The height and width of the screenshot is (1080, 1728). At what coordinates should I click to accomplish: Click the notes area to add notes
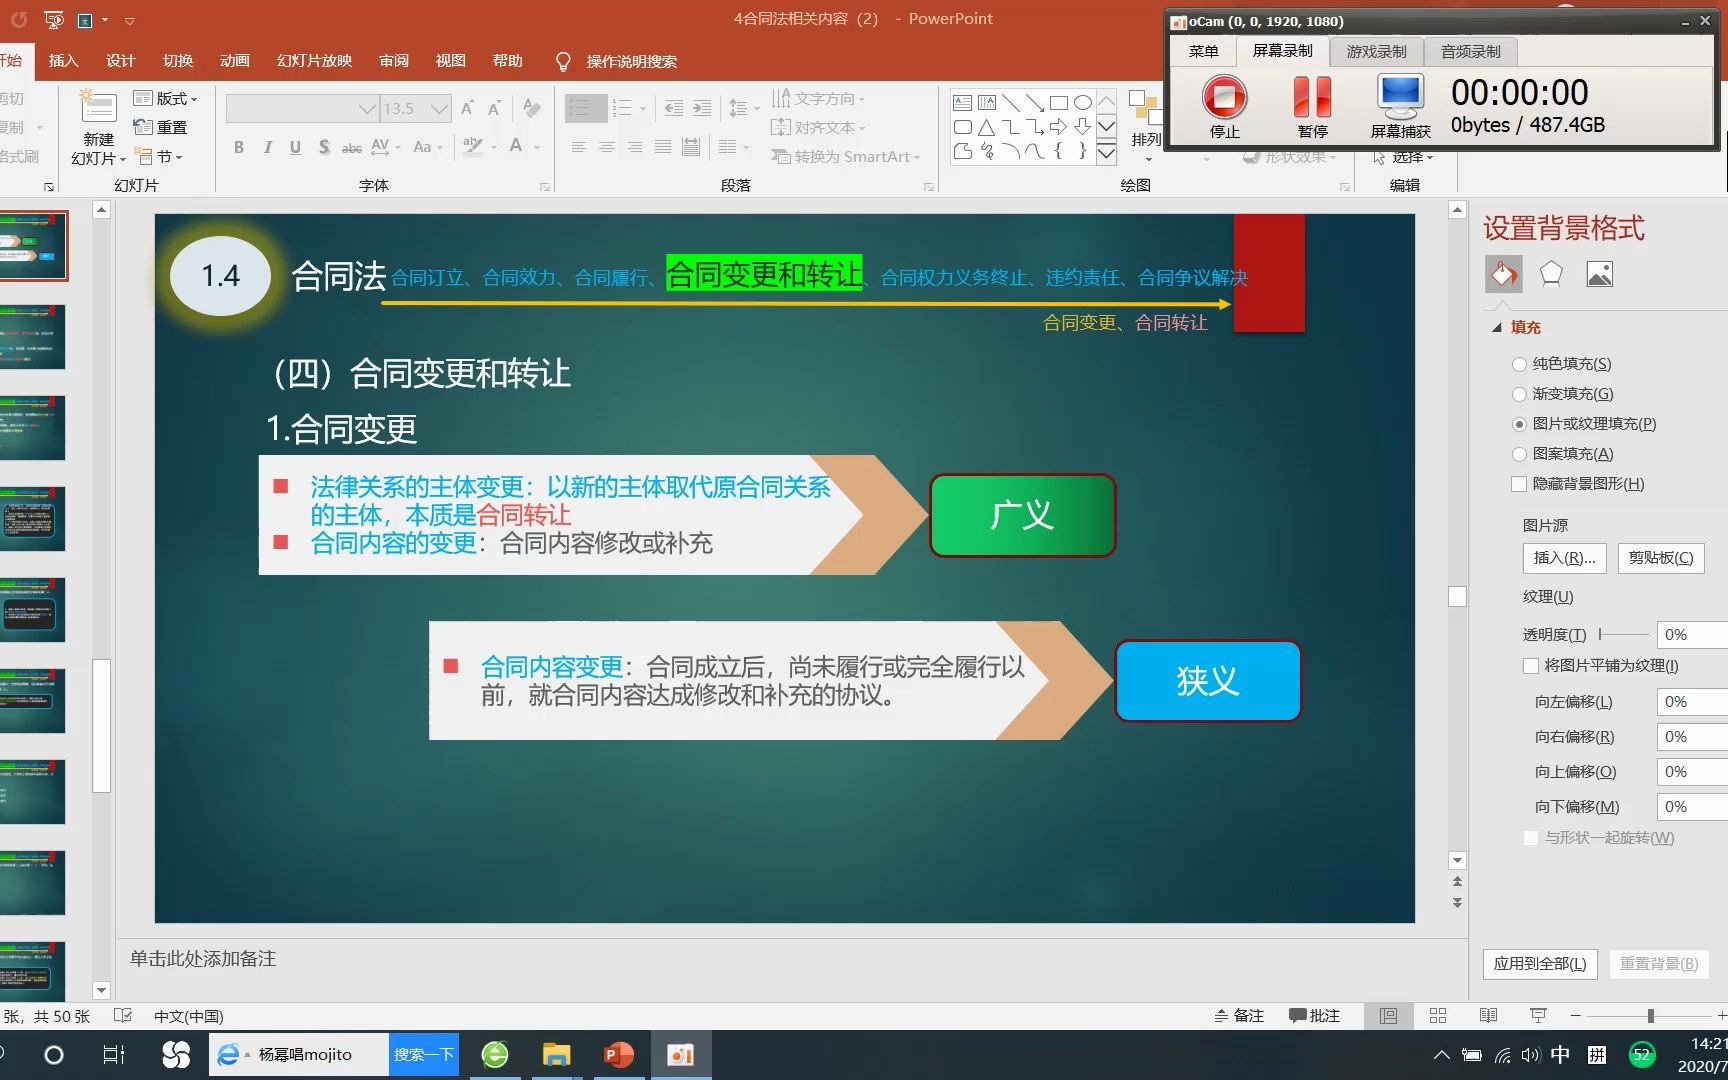point(792,959)
